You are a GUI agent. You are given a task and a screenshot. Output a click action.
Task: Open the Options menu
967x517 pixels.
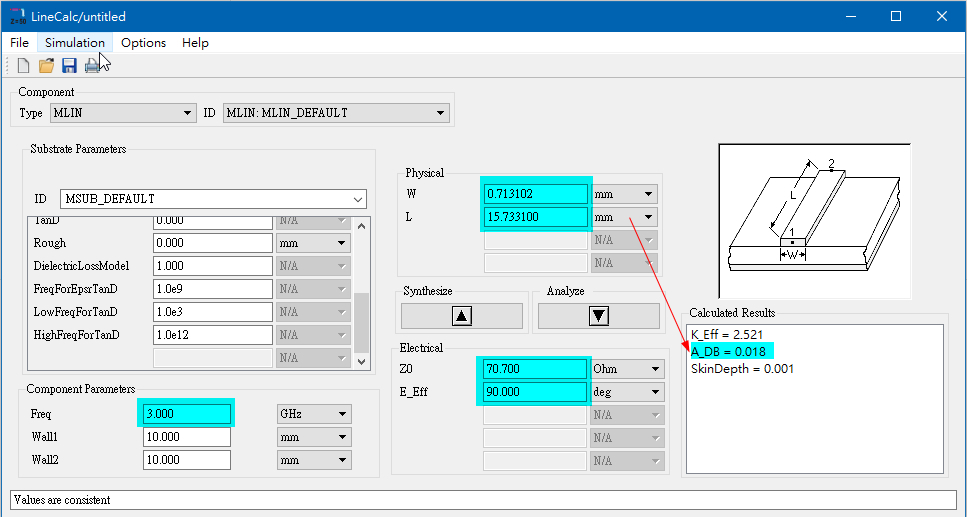(143, 43)
